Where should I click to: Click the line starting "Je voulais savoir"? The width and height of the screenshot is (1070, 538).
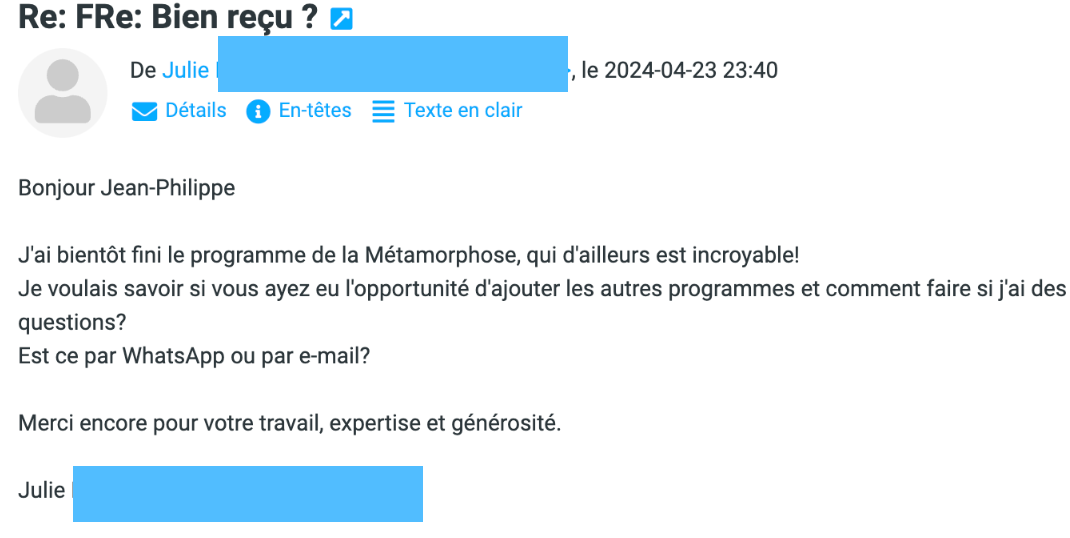point(500,289)
